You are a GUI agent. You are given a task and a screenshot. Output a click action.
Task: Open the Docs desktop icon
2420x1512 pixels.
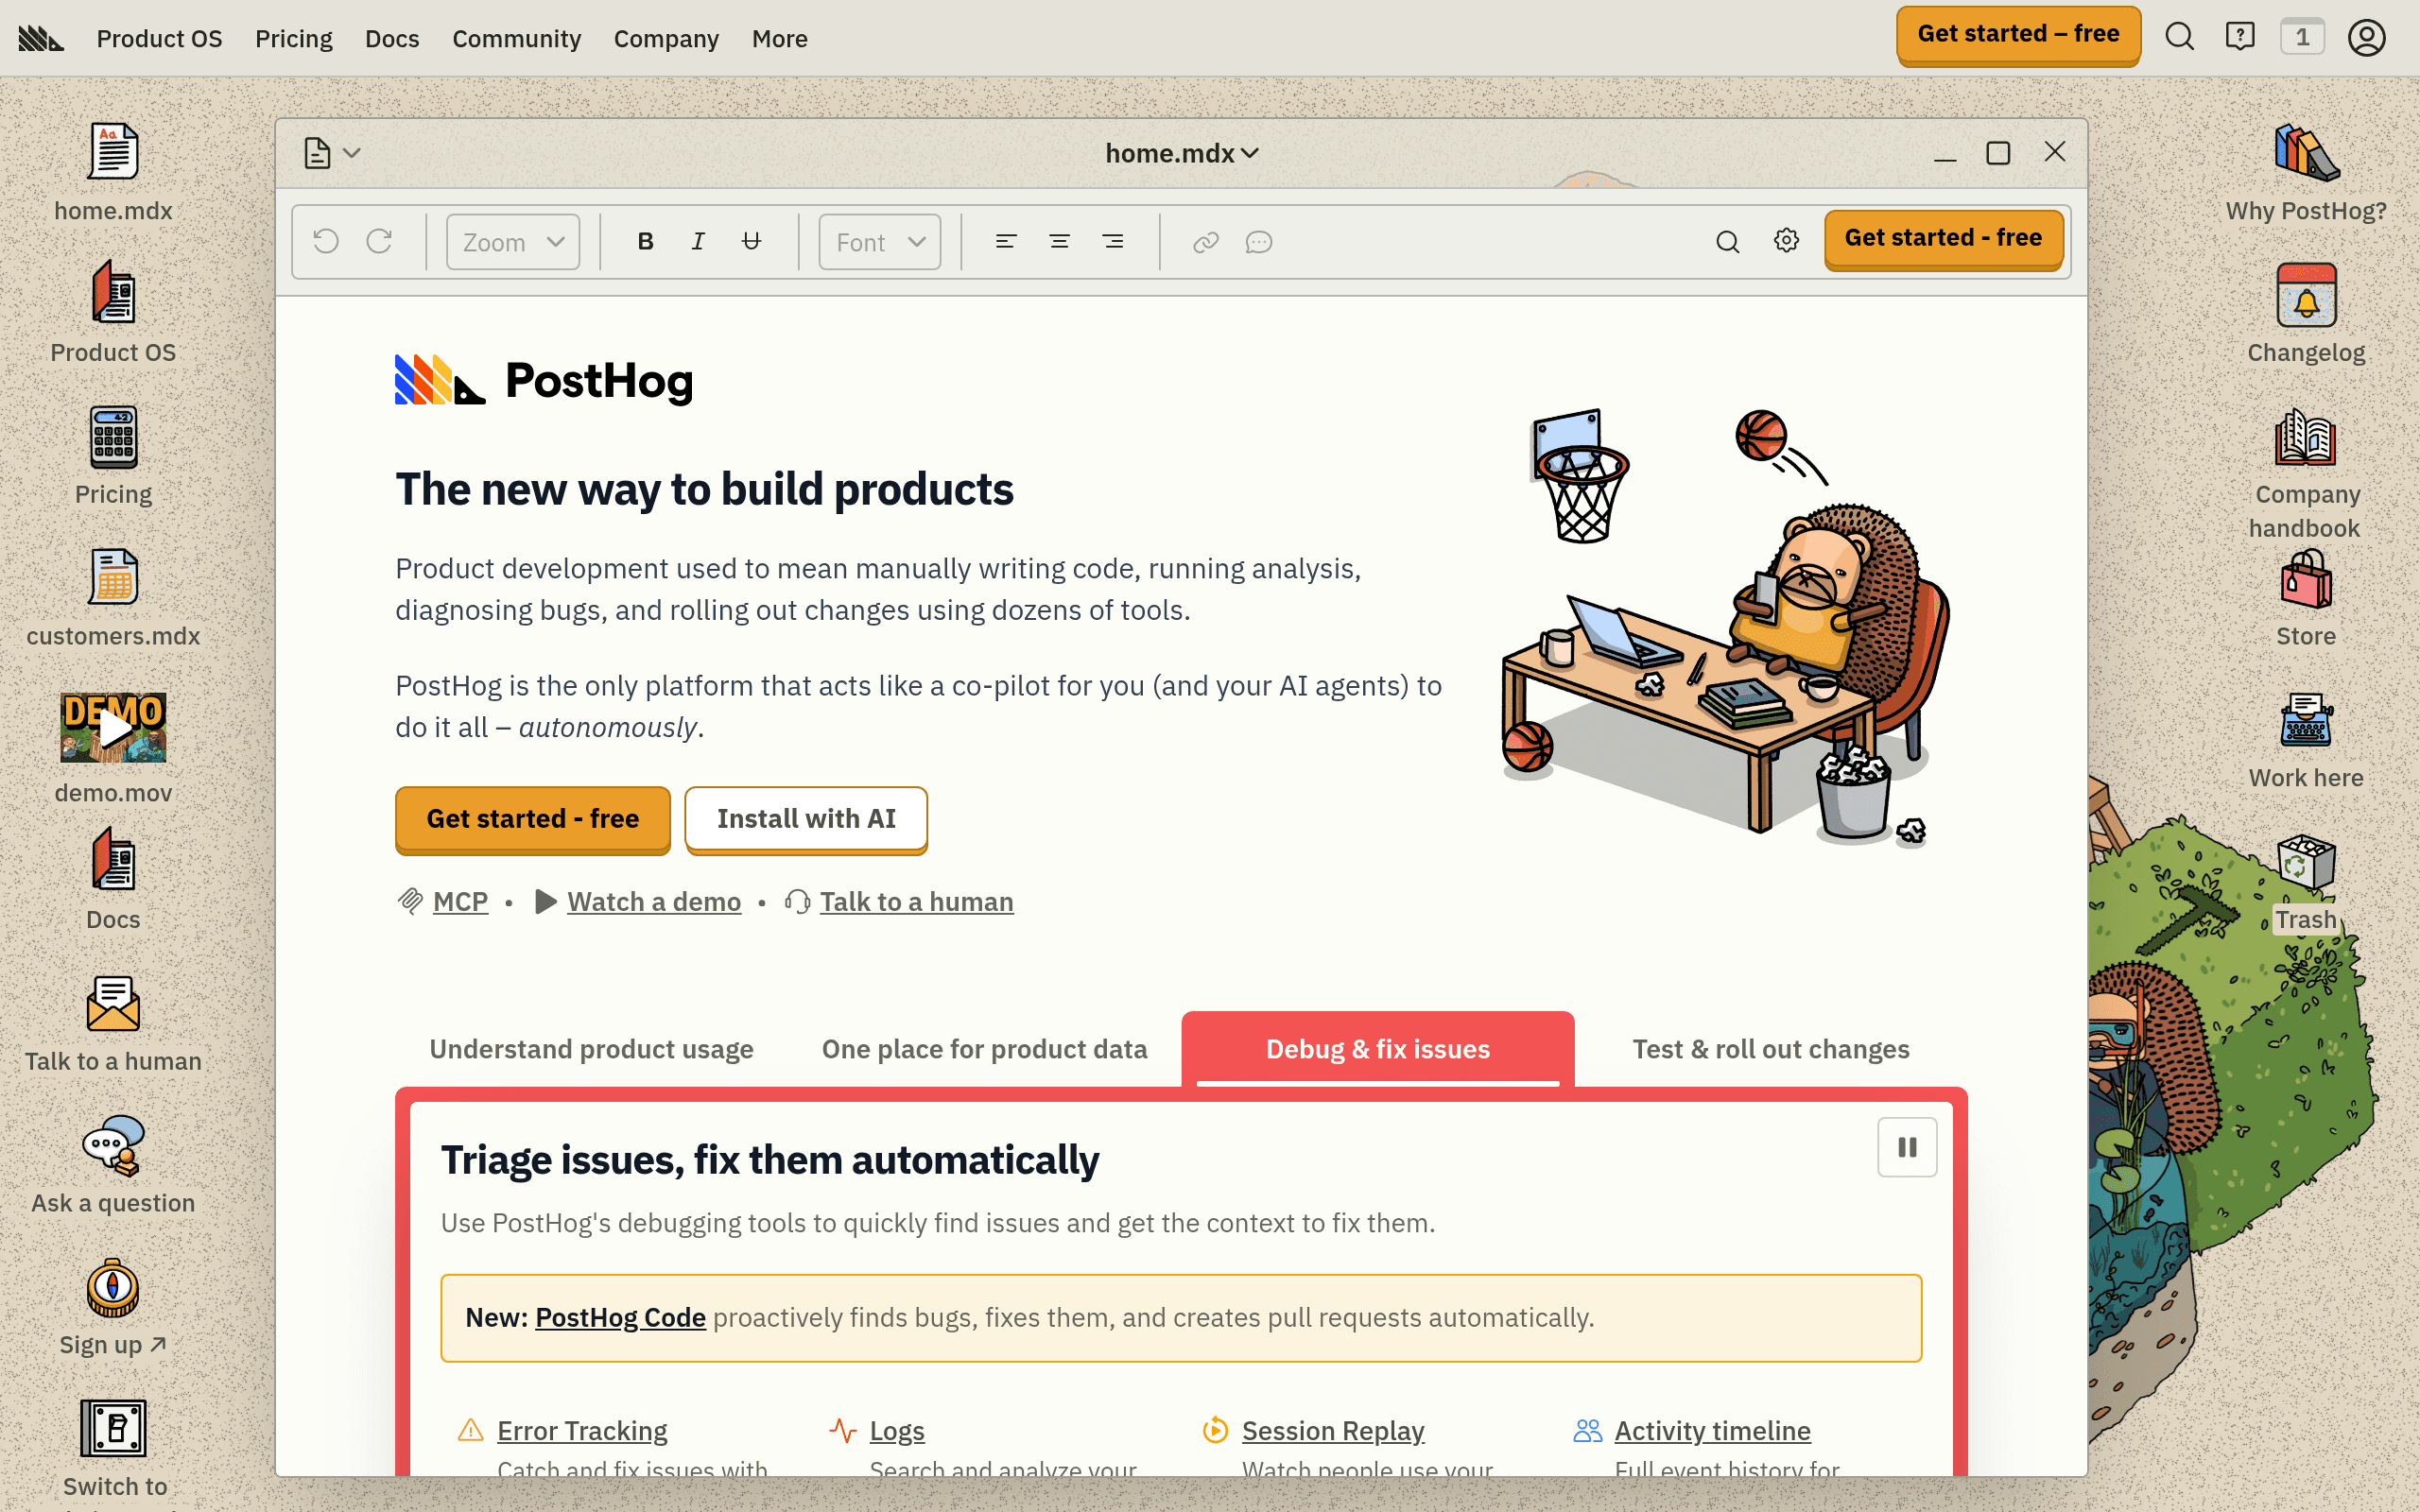click(113, 860)
